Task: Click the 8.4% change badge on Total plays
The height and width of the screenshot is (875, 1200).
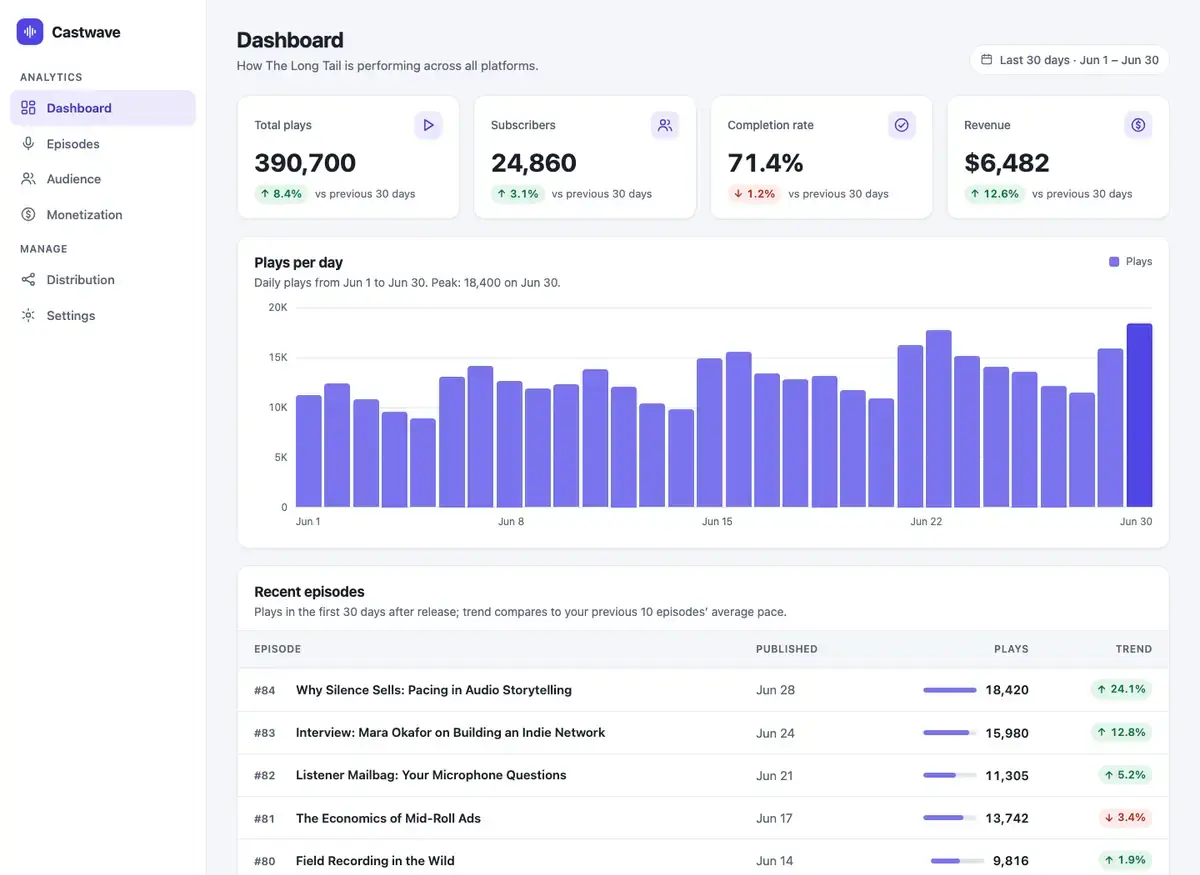Action: tap(281, 194)
